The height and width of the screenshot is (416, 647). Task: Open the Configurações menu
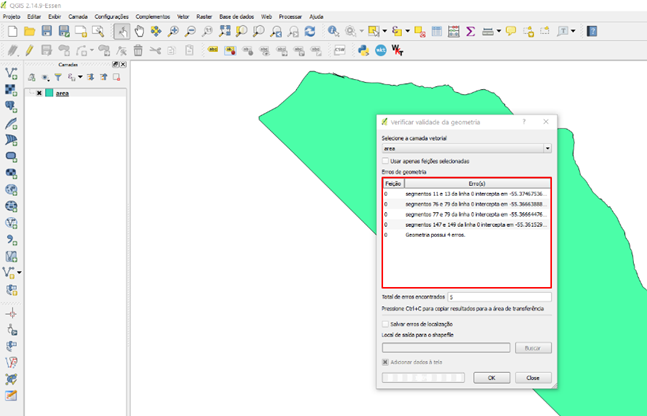[111, 17]
